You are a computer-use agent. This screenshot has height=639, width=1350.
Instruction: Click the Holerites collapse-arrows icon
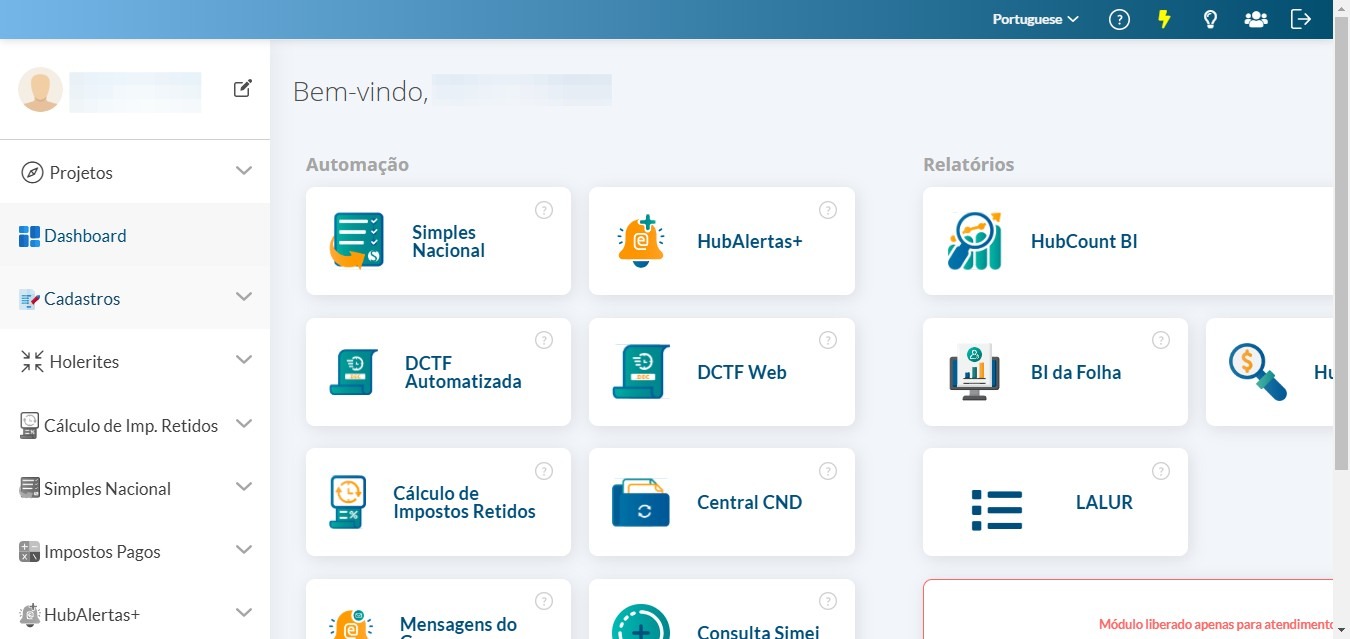[32, 361]
